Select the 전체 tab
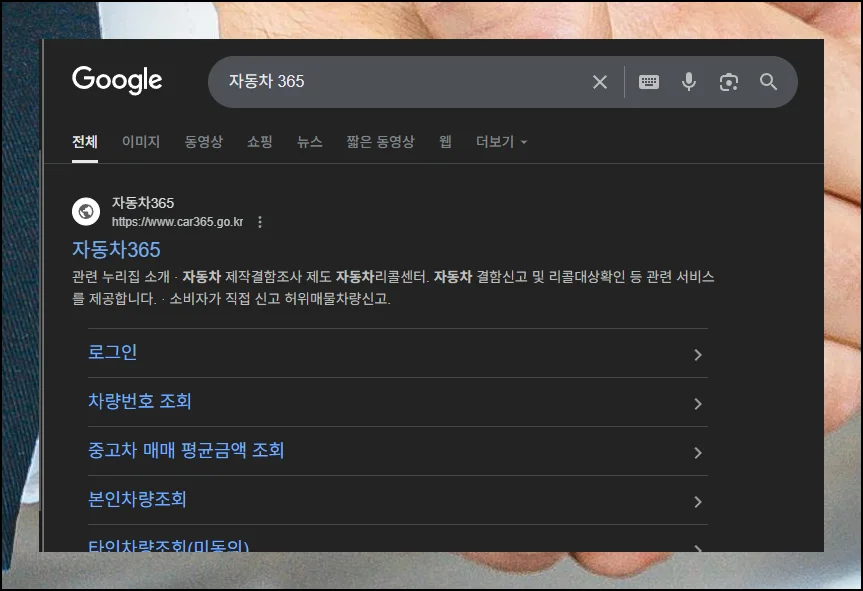 pos(85,142)
